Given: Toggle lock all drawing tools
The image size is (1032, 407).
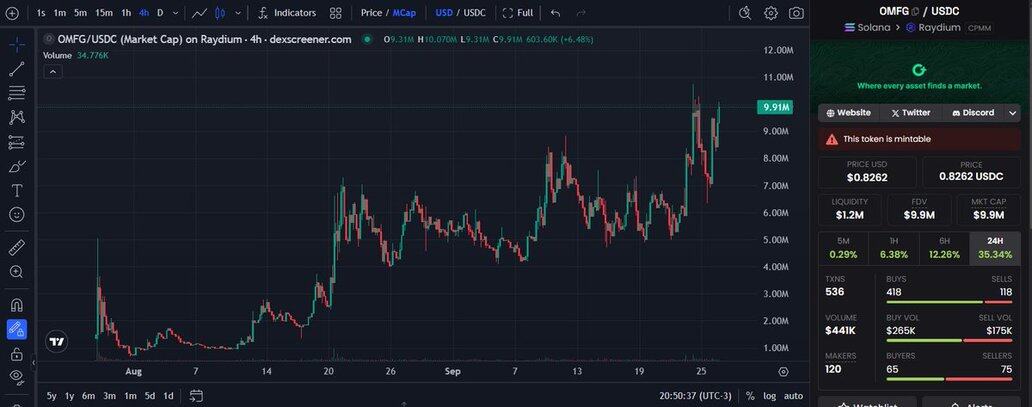Looking at the screenshot, I should click(17, 354).
